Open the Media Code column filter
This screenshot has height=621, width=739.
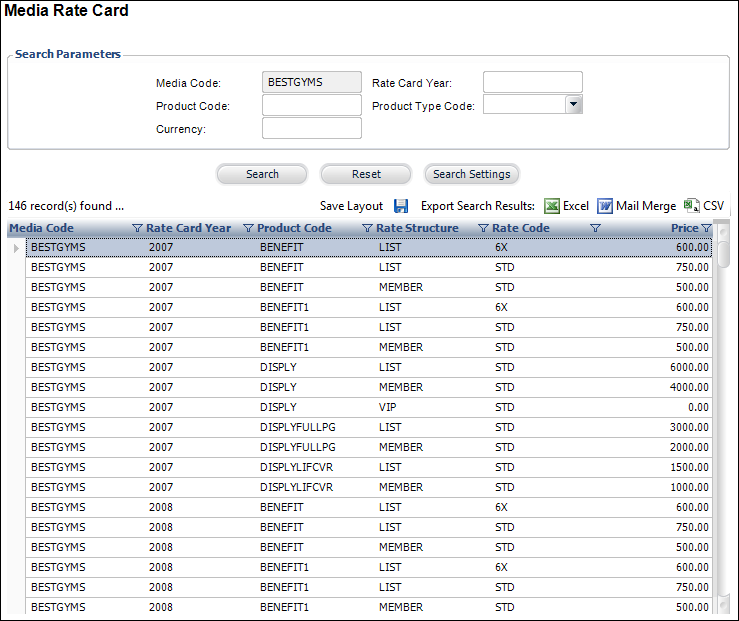[x=138, y=229]
